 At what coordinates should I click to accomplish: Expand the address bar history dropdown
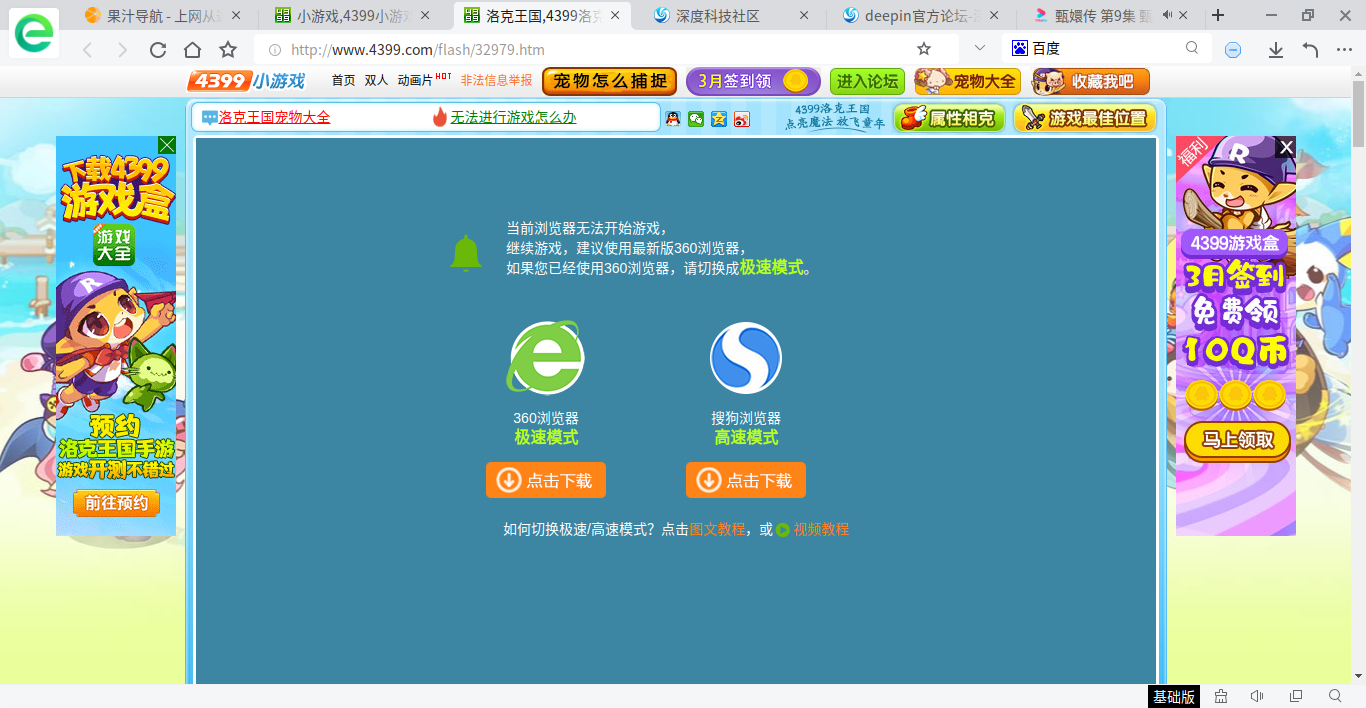[x=980, y=48]
